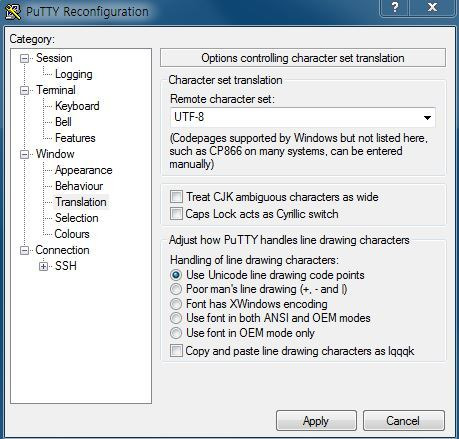Open the Terminal category

56,90
